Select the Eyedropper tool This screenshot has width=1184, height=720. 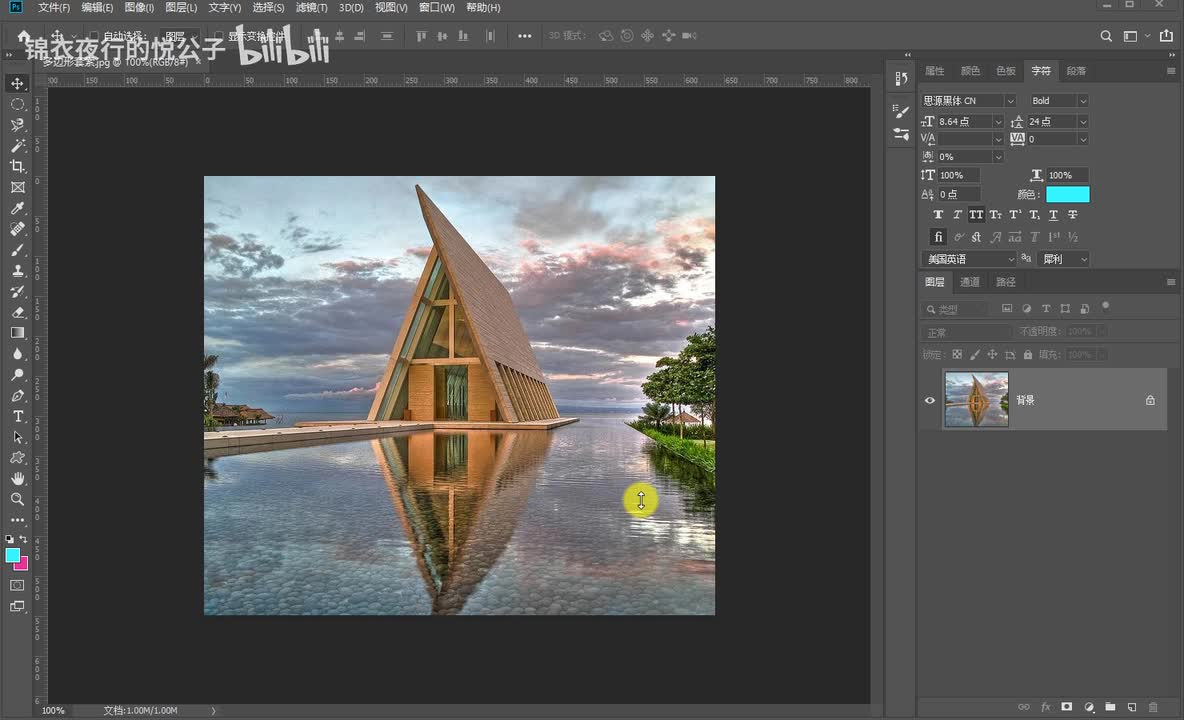pos(17,208)
